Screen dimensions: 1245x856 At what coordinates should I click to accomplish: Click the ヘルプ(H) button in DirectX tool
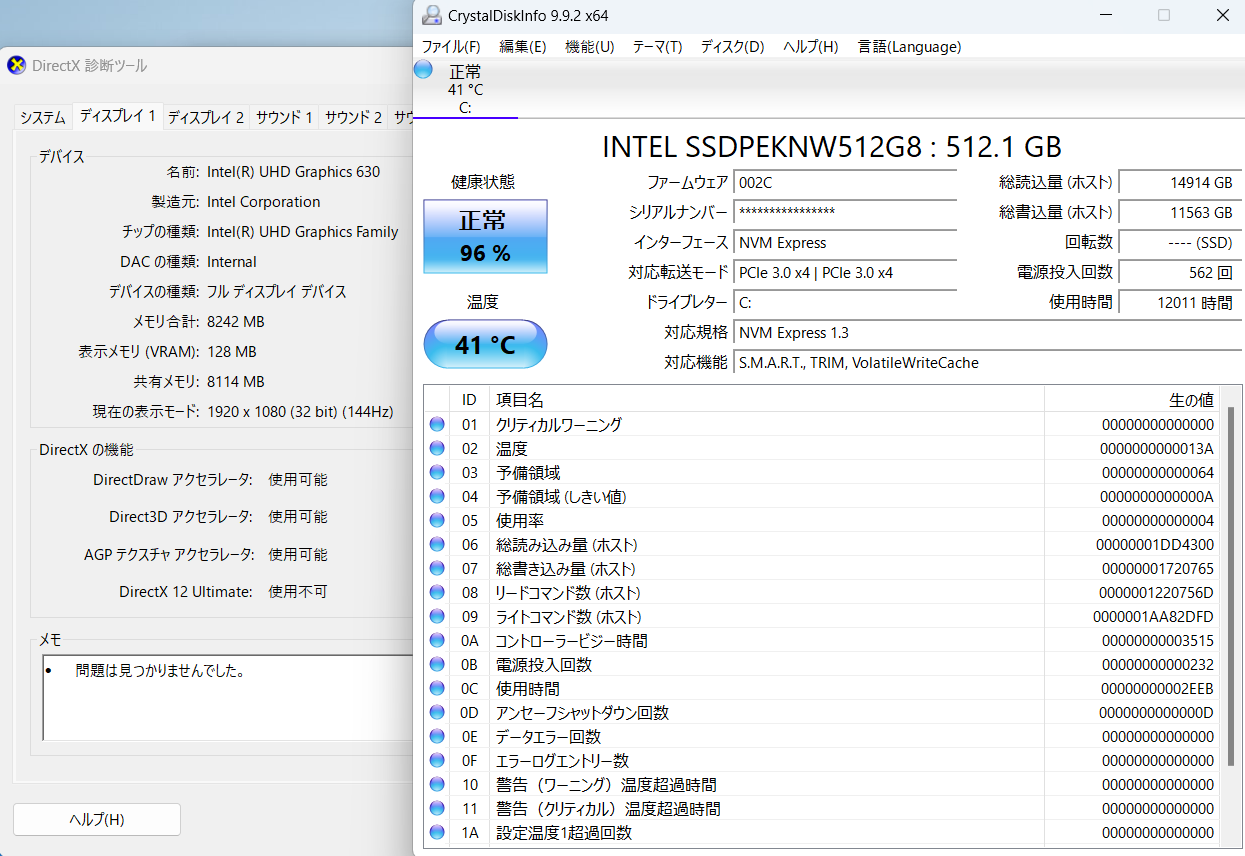97,819
